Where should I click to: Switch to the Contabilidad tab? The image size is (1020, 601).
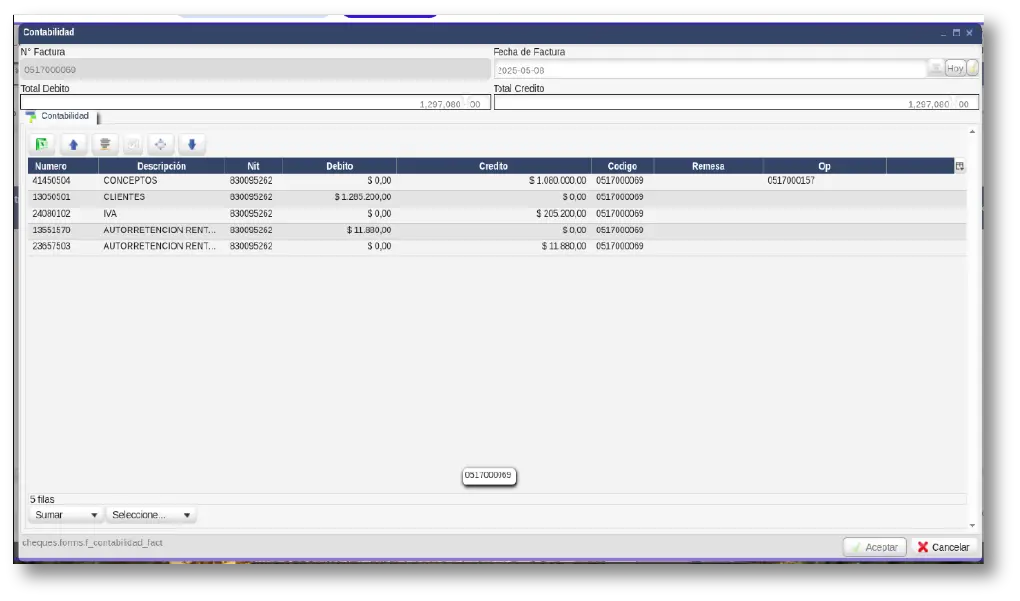pyautogui.click(x=64, y=116)
